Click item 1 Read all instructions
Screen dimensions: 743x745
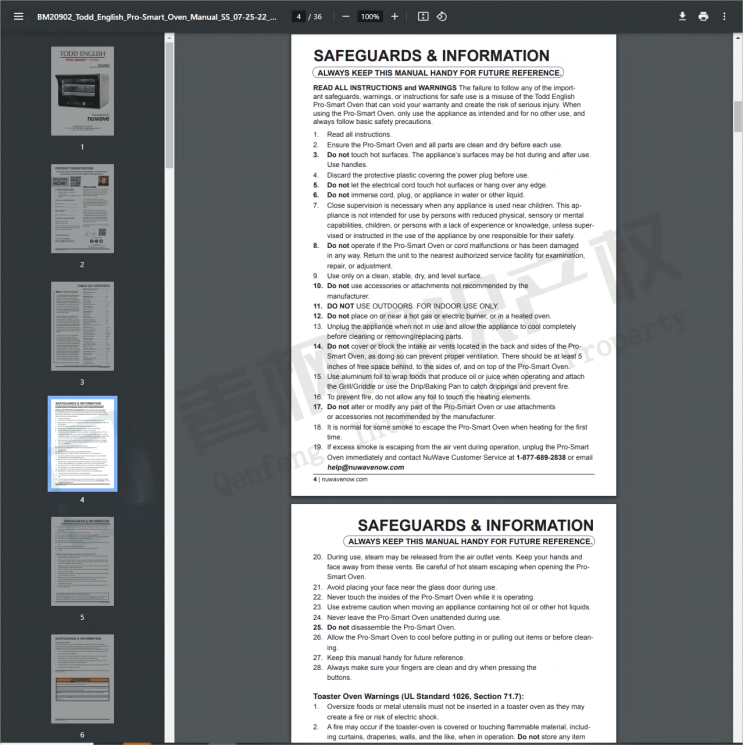coord(352,134)
